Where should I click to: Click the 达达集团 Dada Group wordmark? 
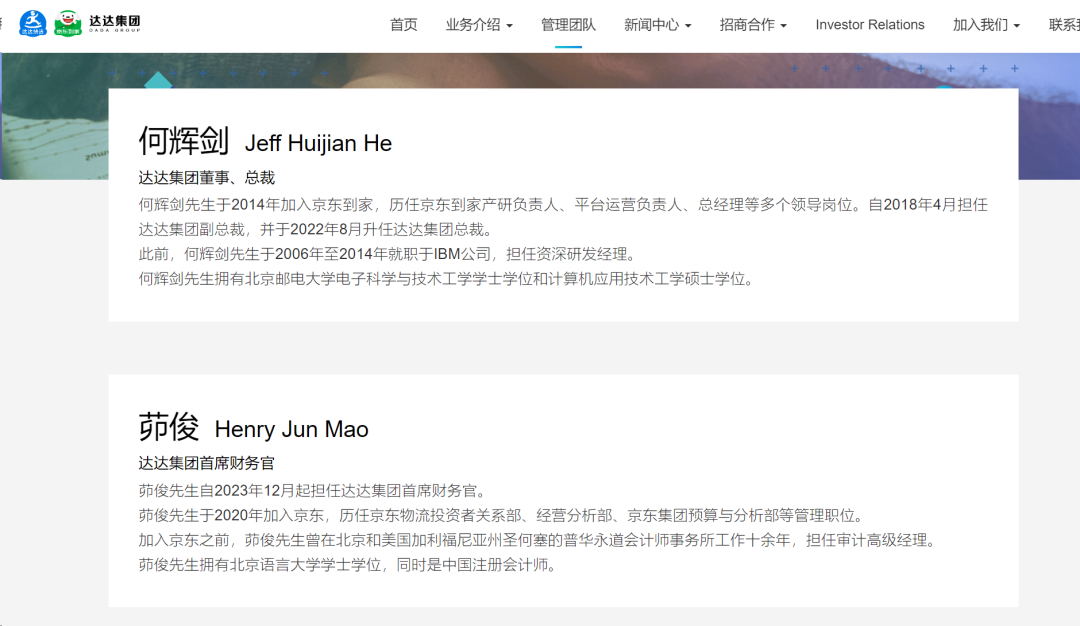click(115, 23)
